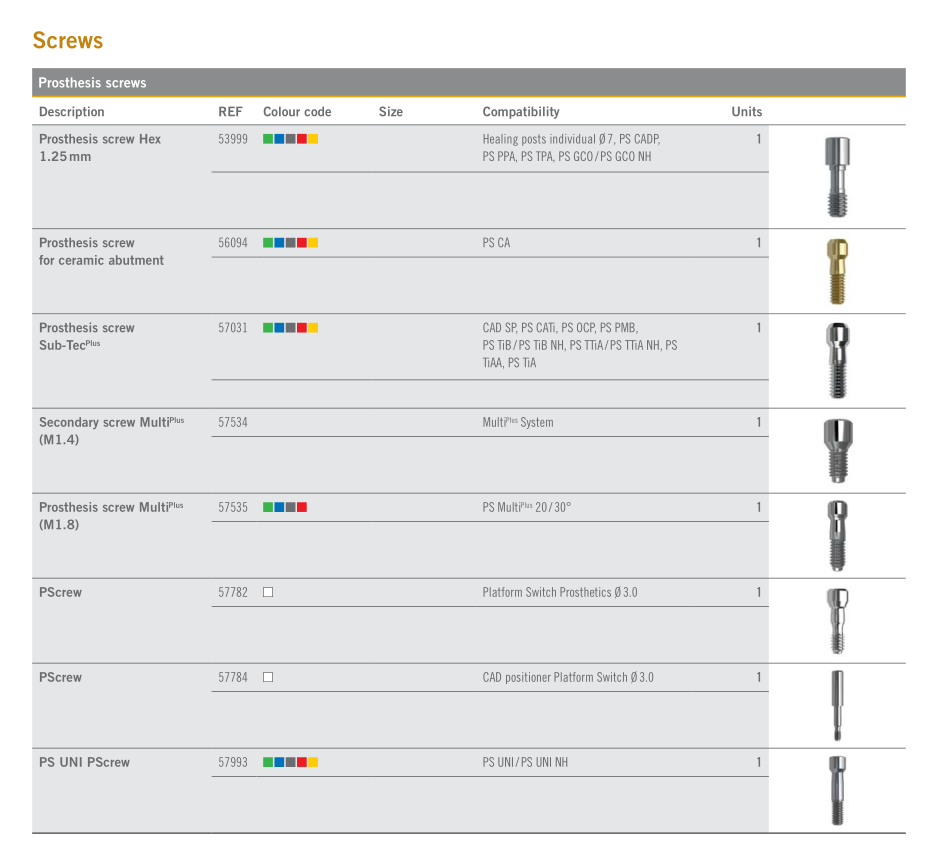The width and height of the screenshot is (931, 844).
Task: Click the Prosthesis screw Multi Plus M1.8 image
Action: click(837, 535)
